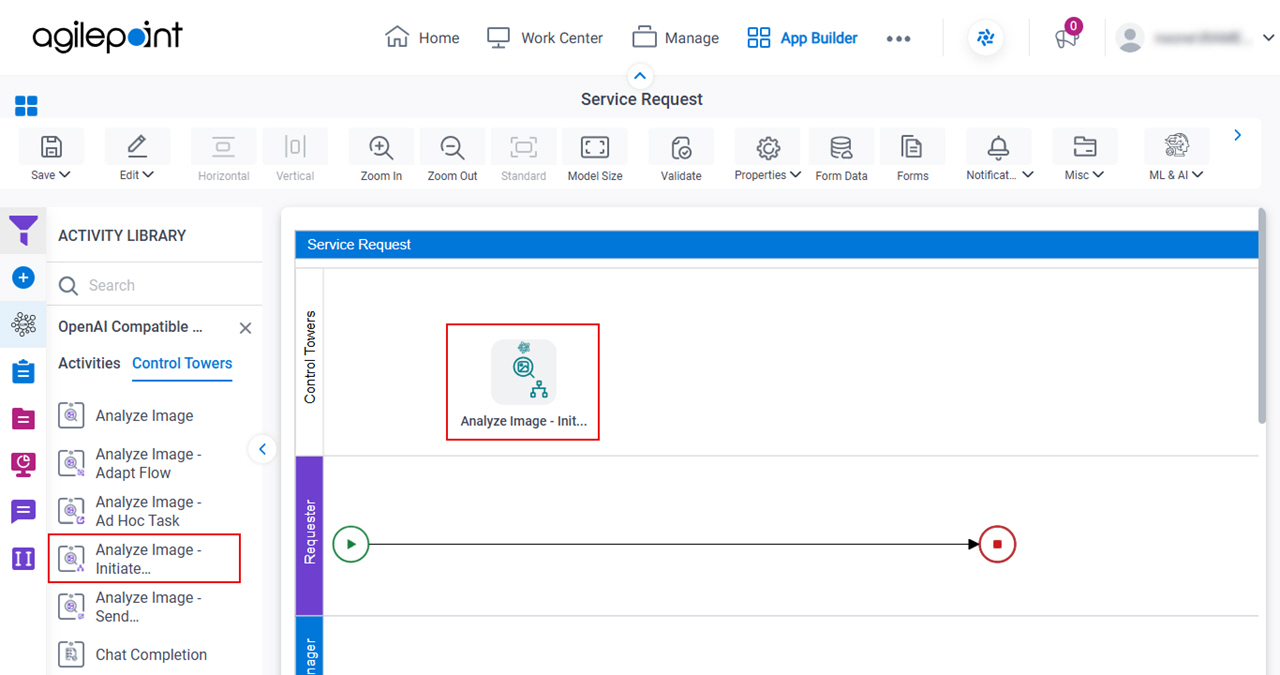
Task: Select Analyze Image activity in library
Action: (145, 416)
